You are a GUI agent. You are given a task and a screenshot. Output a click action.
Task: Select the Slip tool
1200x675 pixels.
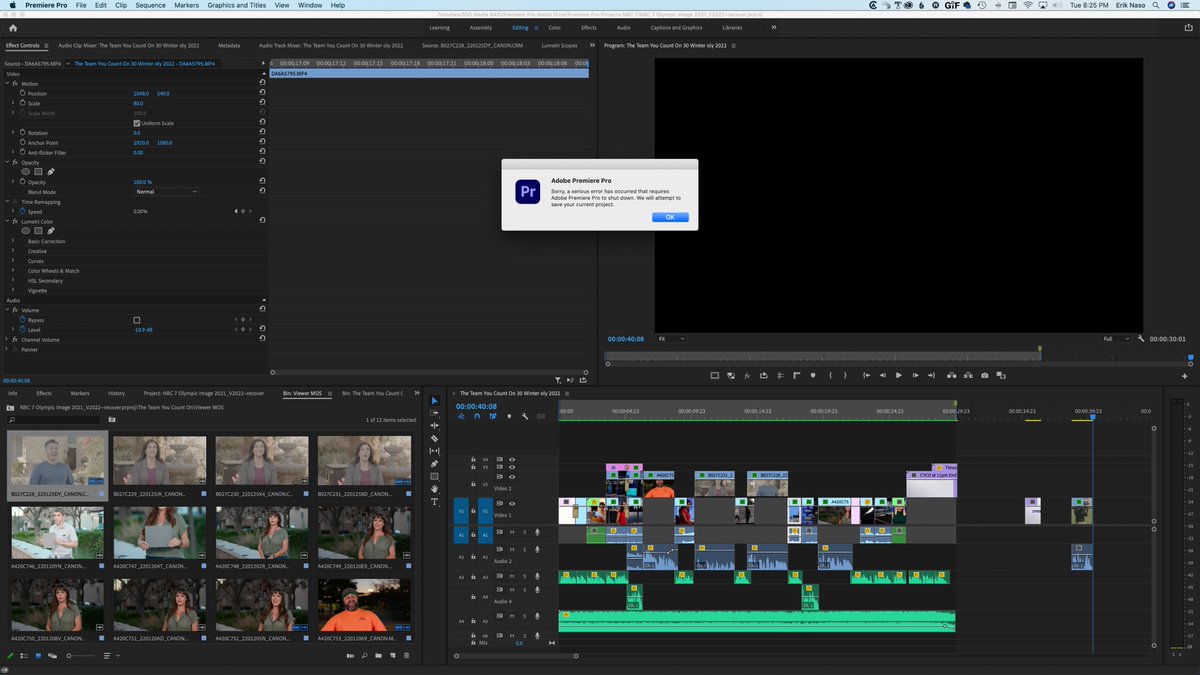tap(434, 451)
